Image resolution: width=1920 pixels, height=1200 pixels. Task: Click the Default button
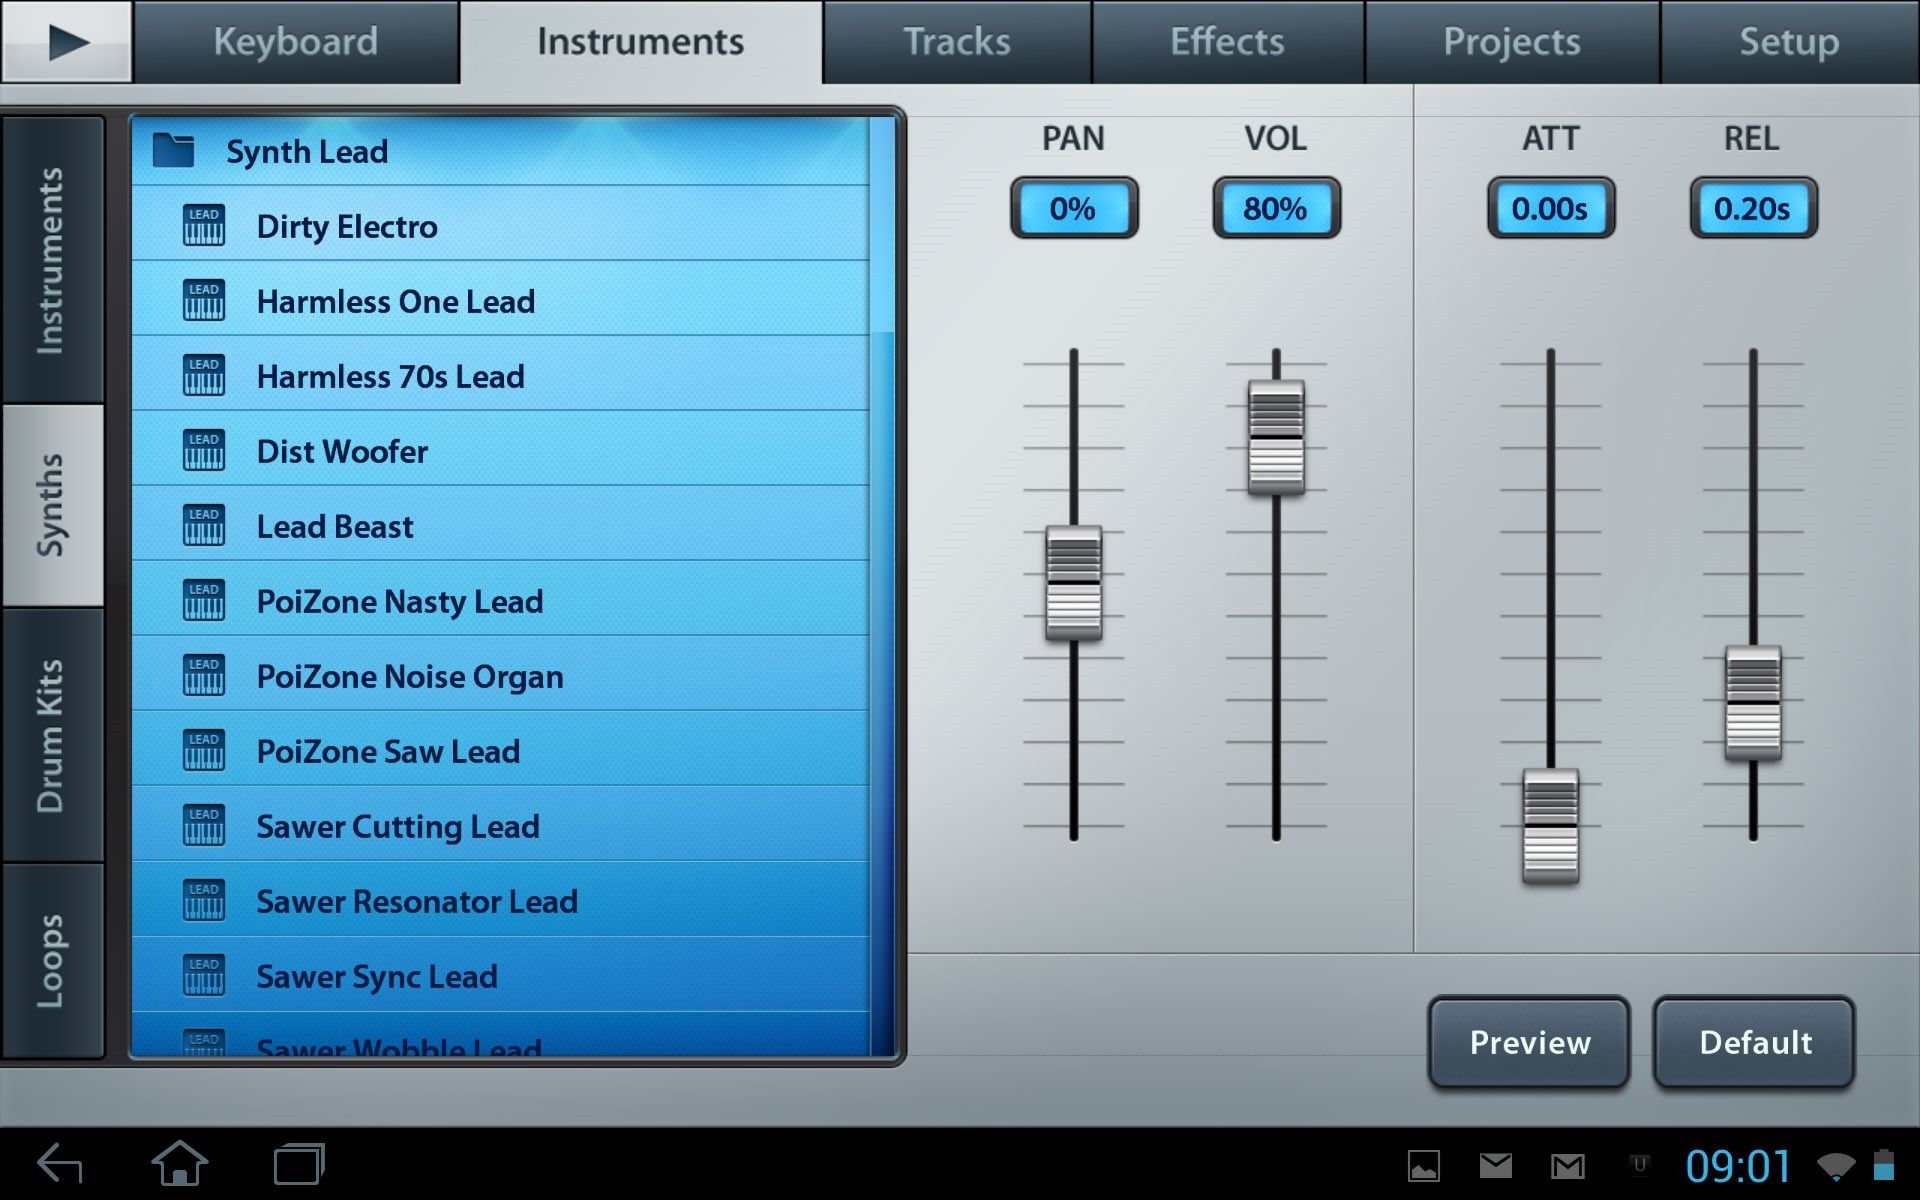pyautogui.click(x=1754, y=1042)
